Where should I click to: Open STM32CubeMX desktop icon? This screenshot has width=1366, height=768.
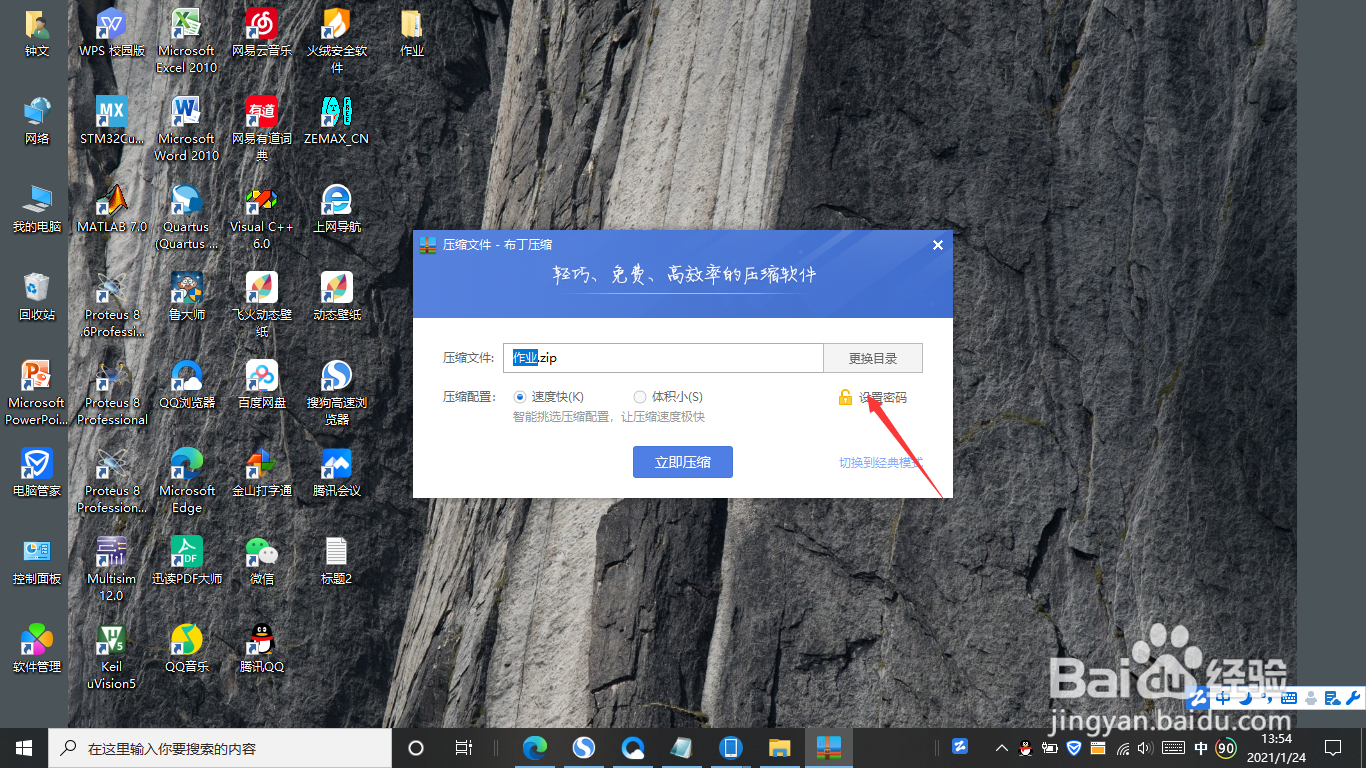tap(112, 120)
